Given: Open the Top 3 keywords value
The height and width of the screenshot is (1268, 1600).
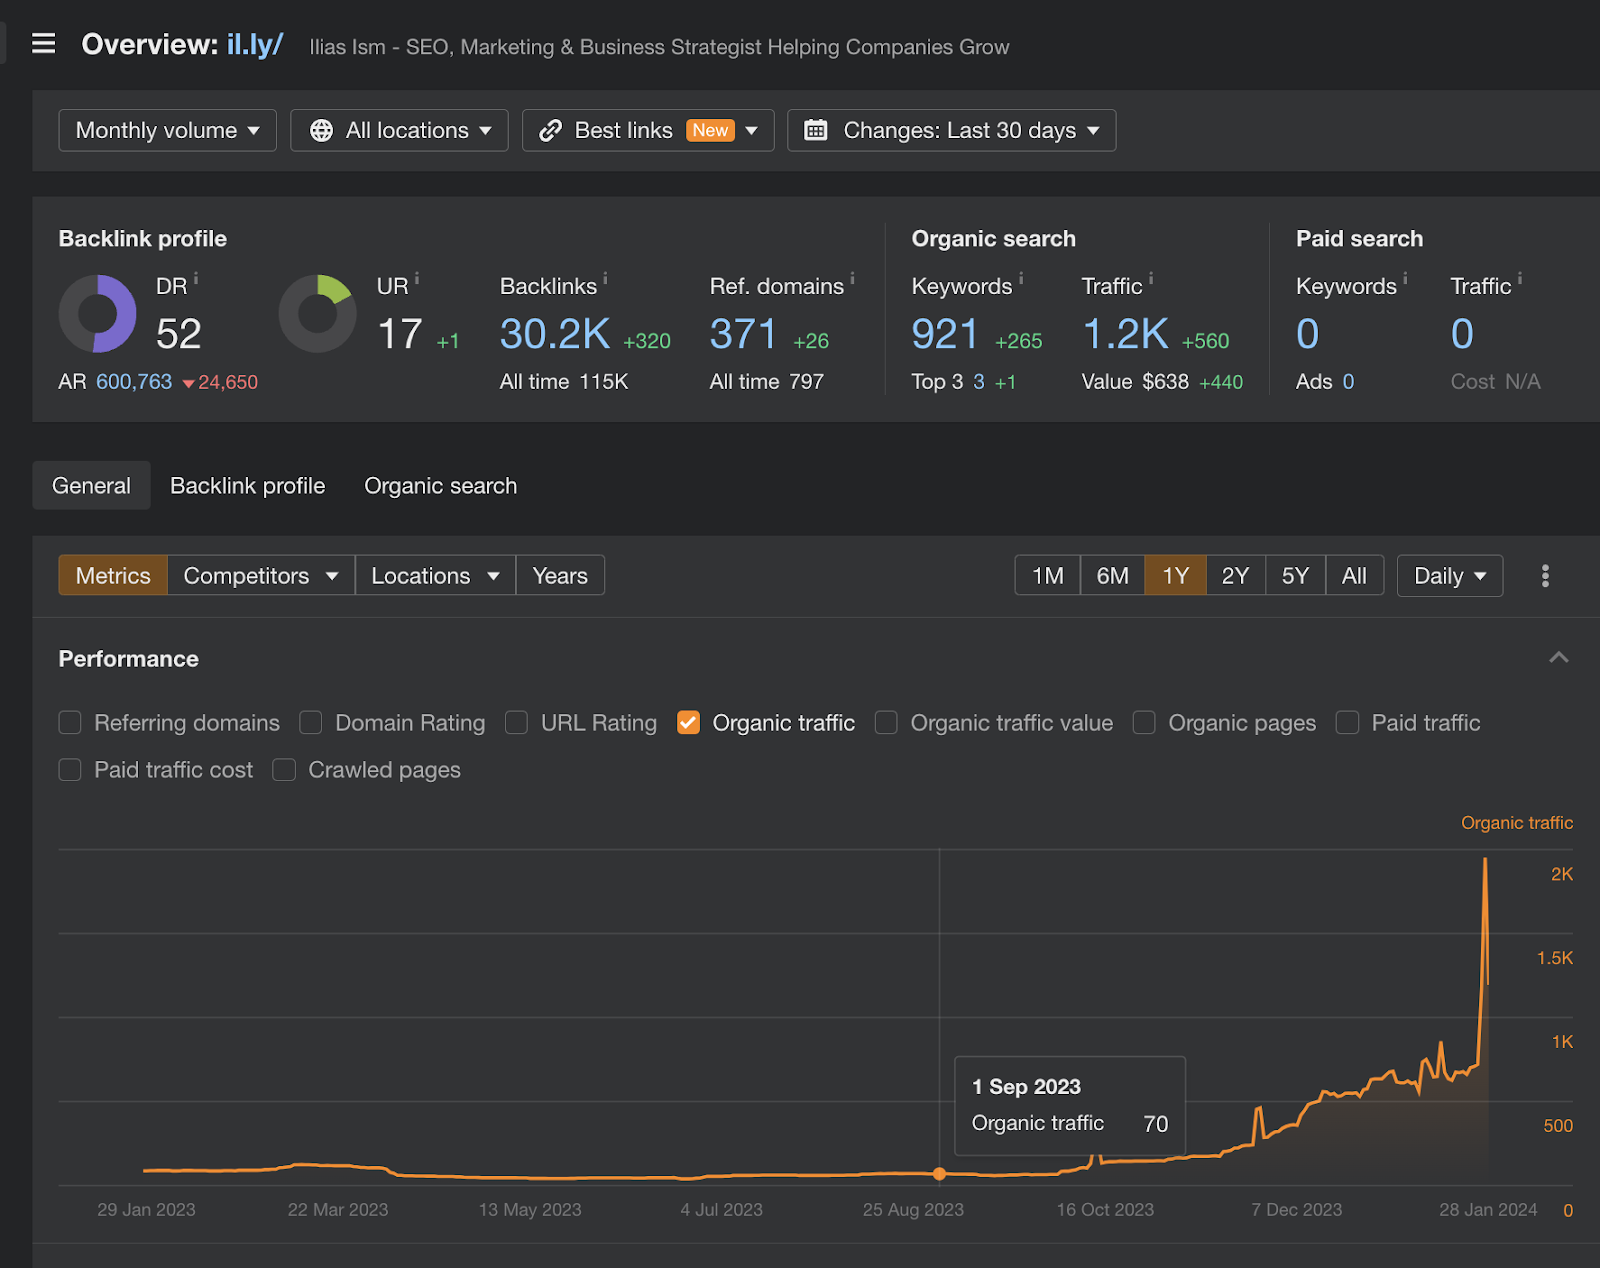Looking at the screenshot, I should [979, 382].
